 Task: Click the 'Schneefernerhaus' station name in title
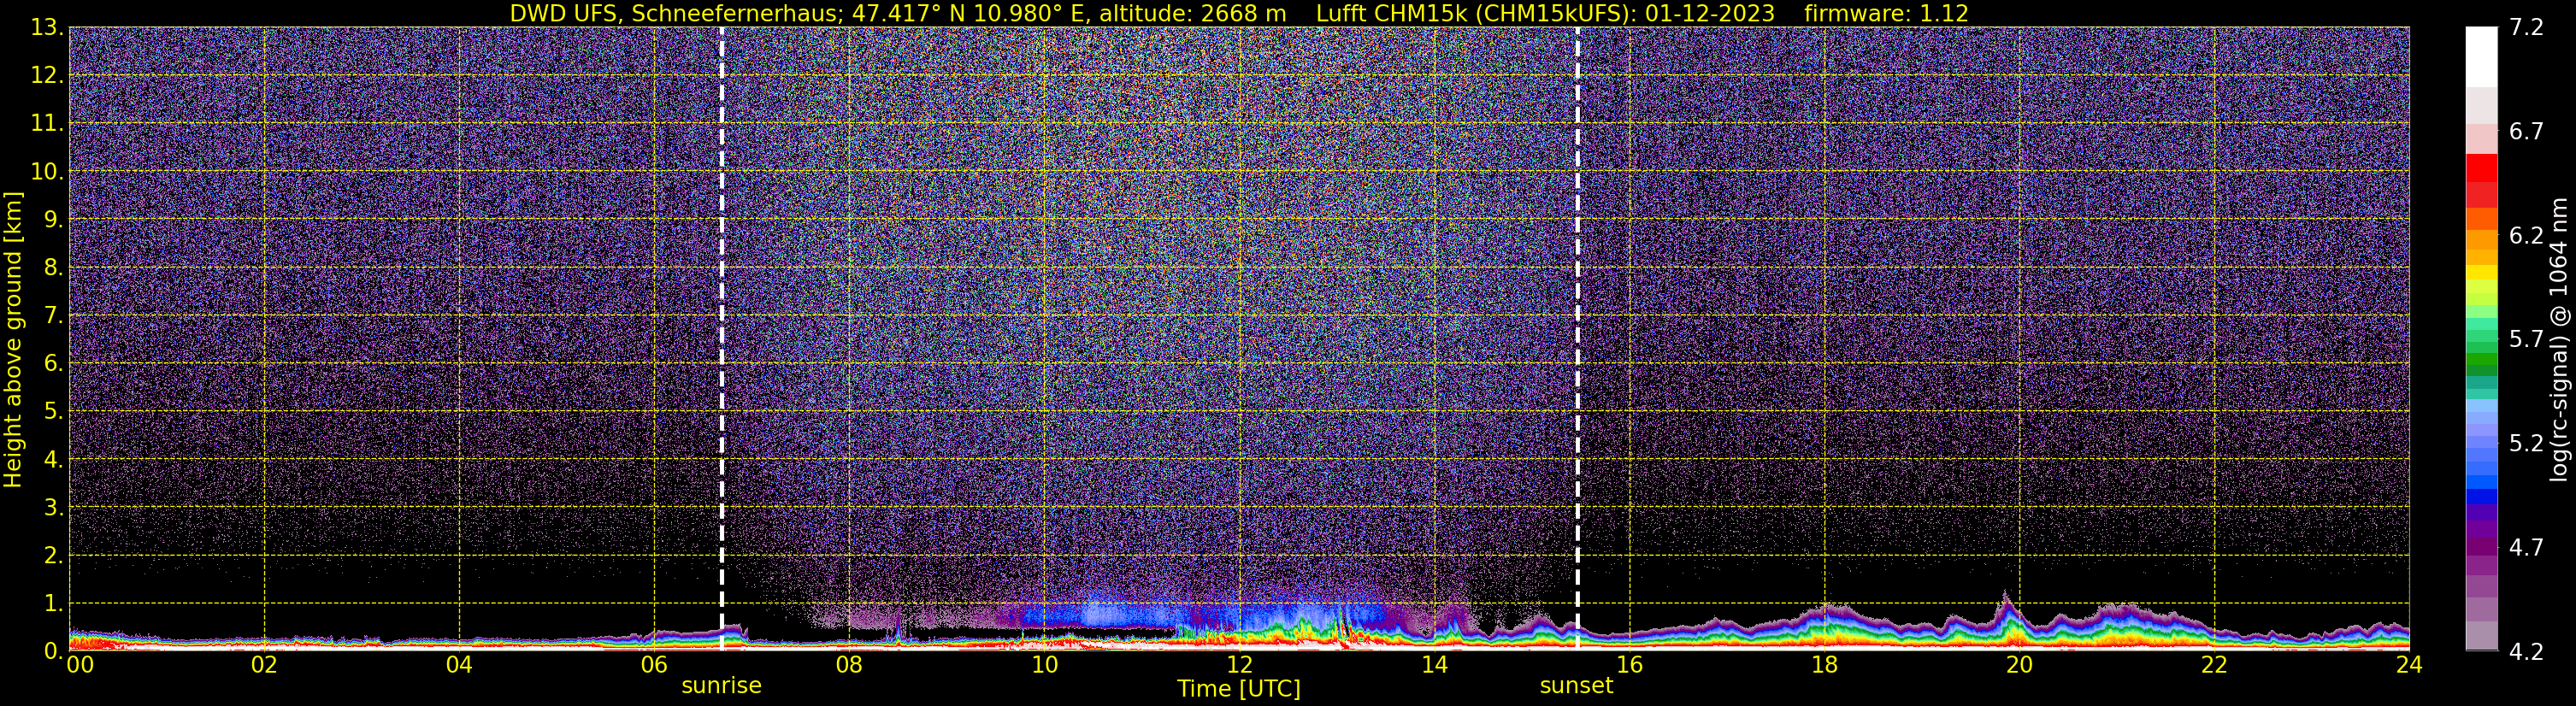pyautogui.click(x=737, y=14)
